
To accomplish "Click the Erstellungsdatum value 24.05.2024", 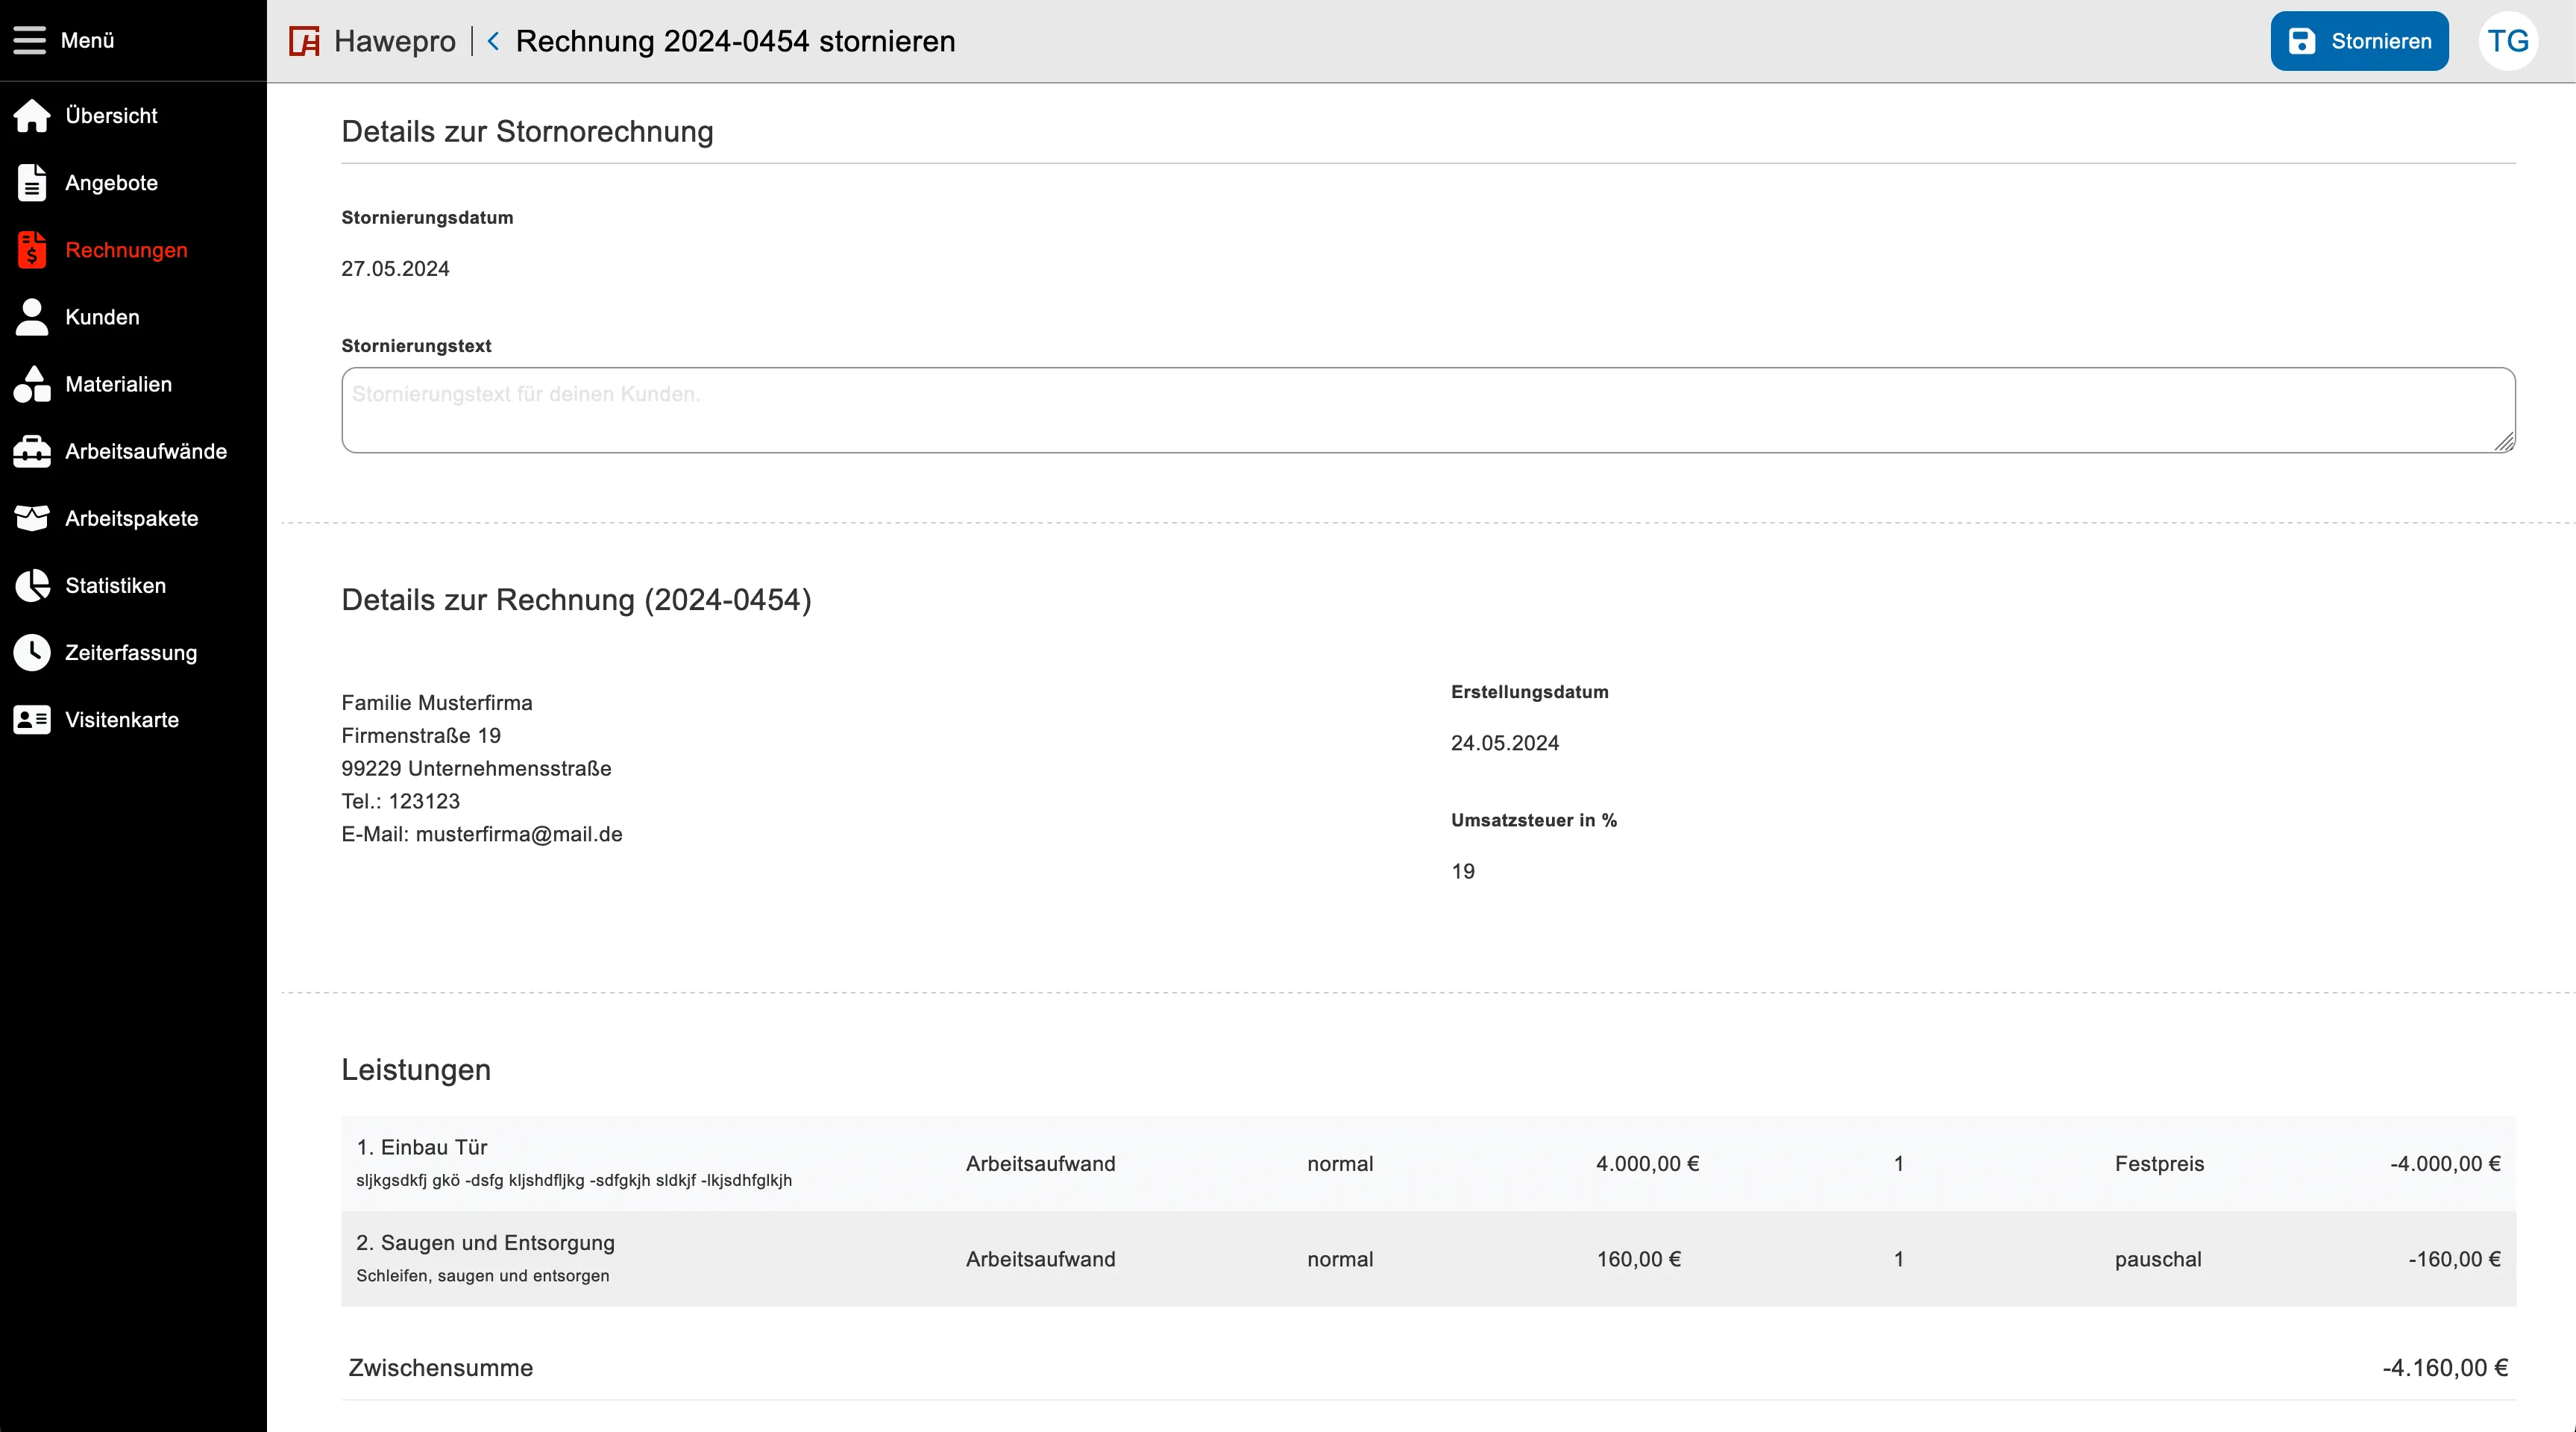I will pyautogui.click(x=1505, y=743).
